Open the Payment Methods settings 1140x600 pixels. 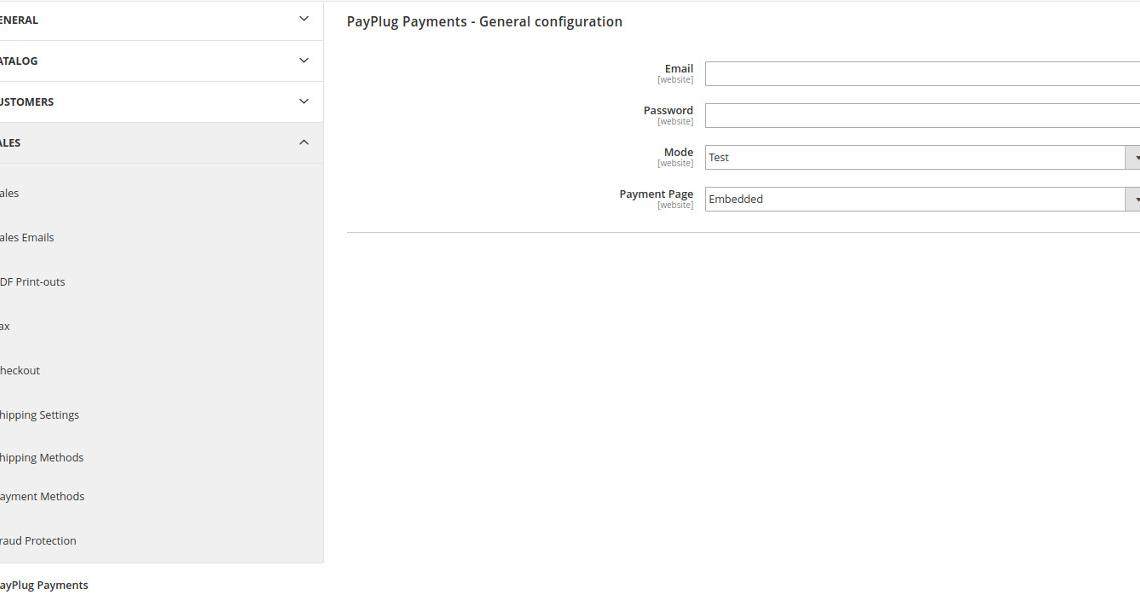(42, 496)
